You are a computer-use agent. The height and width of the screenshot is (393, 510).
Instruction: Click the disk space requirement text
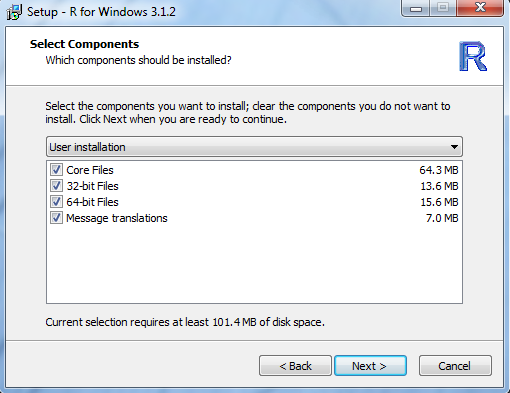(185, 322)
